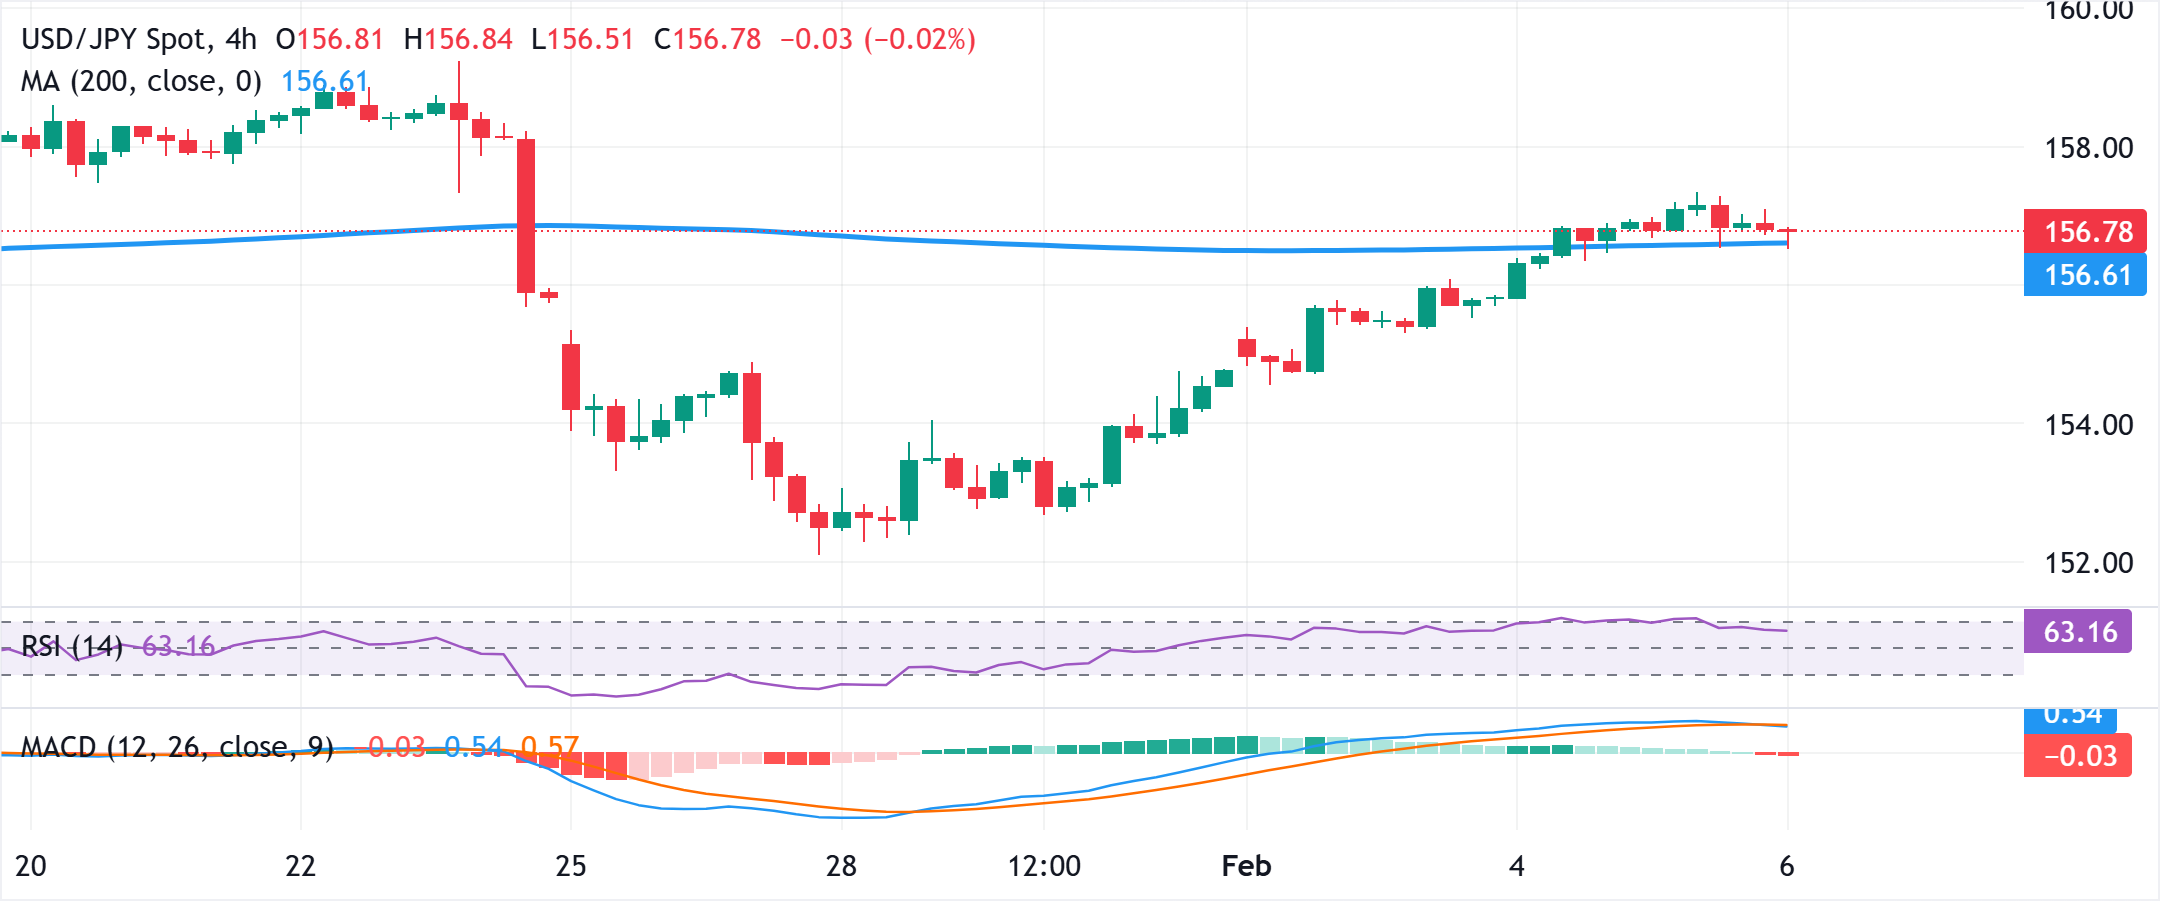Click the 63.16 value beside the RSI label
Screen dimensions: 2160x901
click(x=178, y=648)
